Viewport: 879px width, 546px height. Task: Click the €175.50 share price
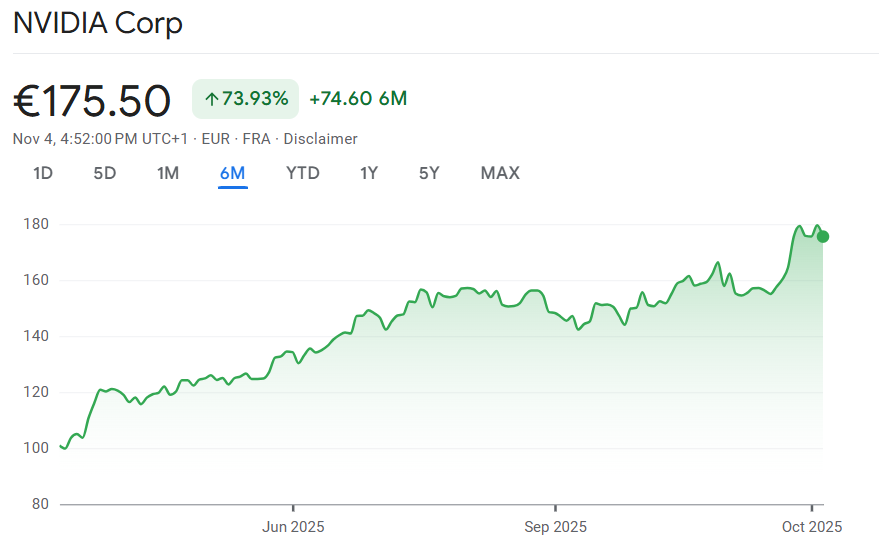tap(92, 101)
